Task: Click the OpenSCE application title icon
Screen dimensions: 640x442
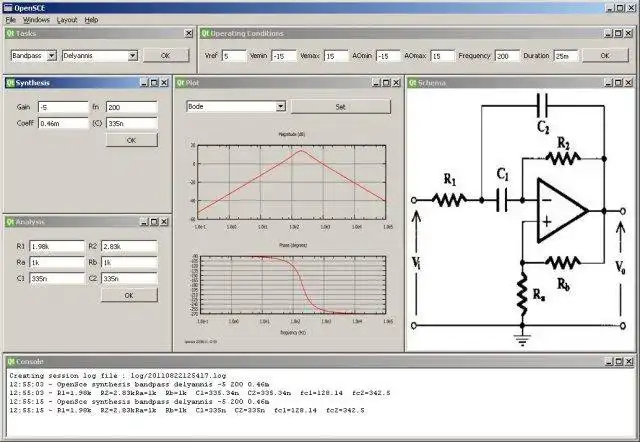Action: point(8,8)
